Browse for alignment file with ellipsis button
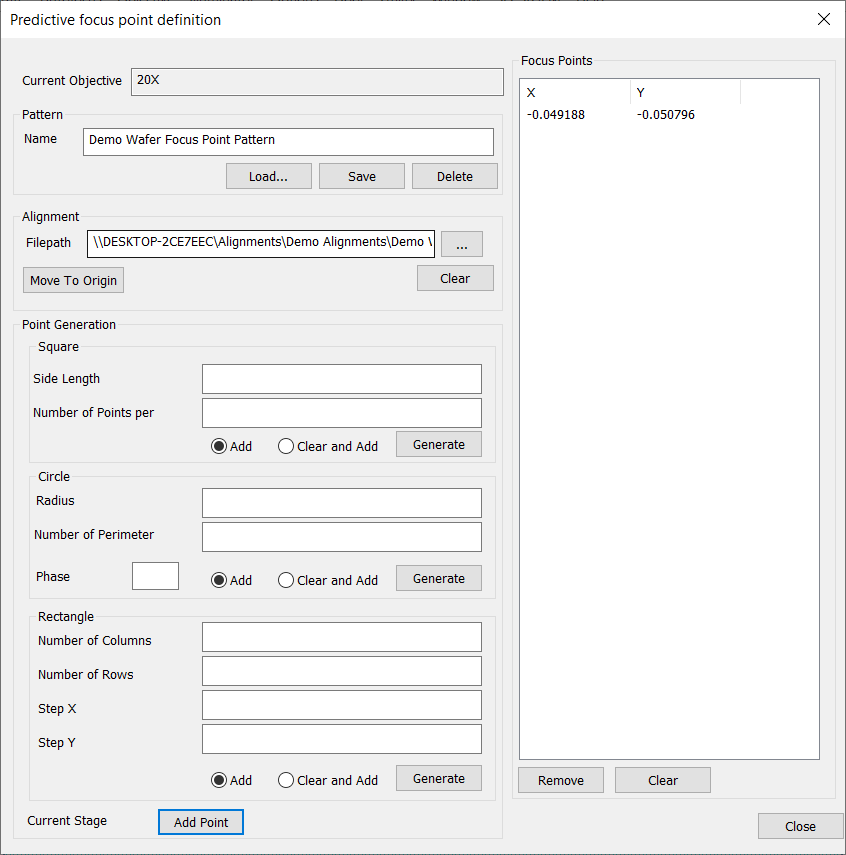This screenshot has width=846, height=855. [462, 243]
